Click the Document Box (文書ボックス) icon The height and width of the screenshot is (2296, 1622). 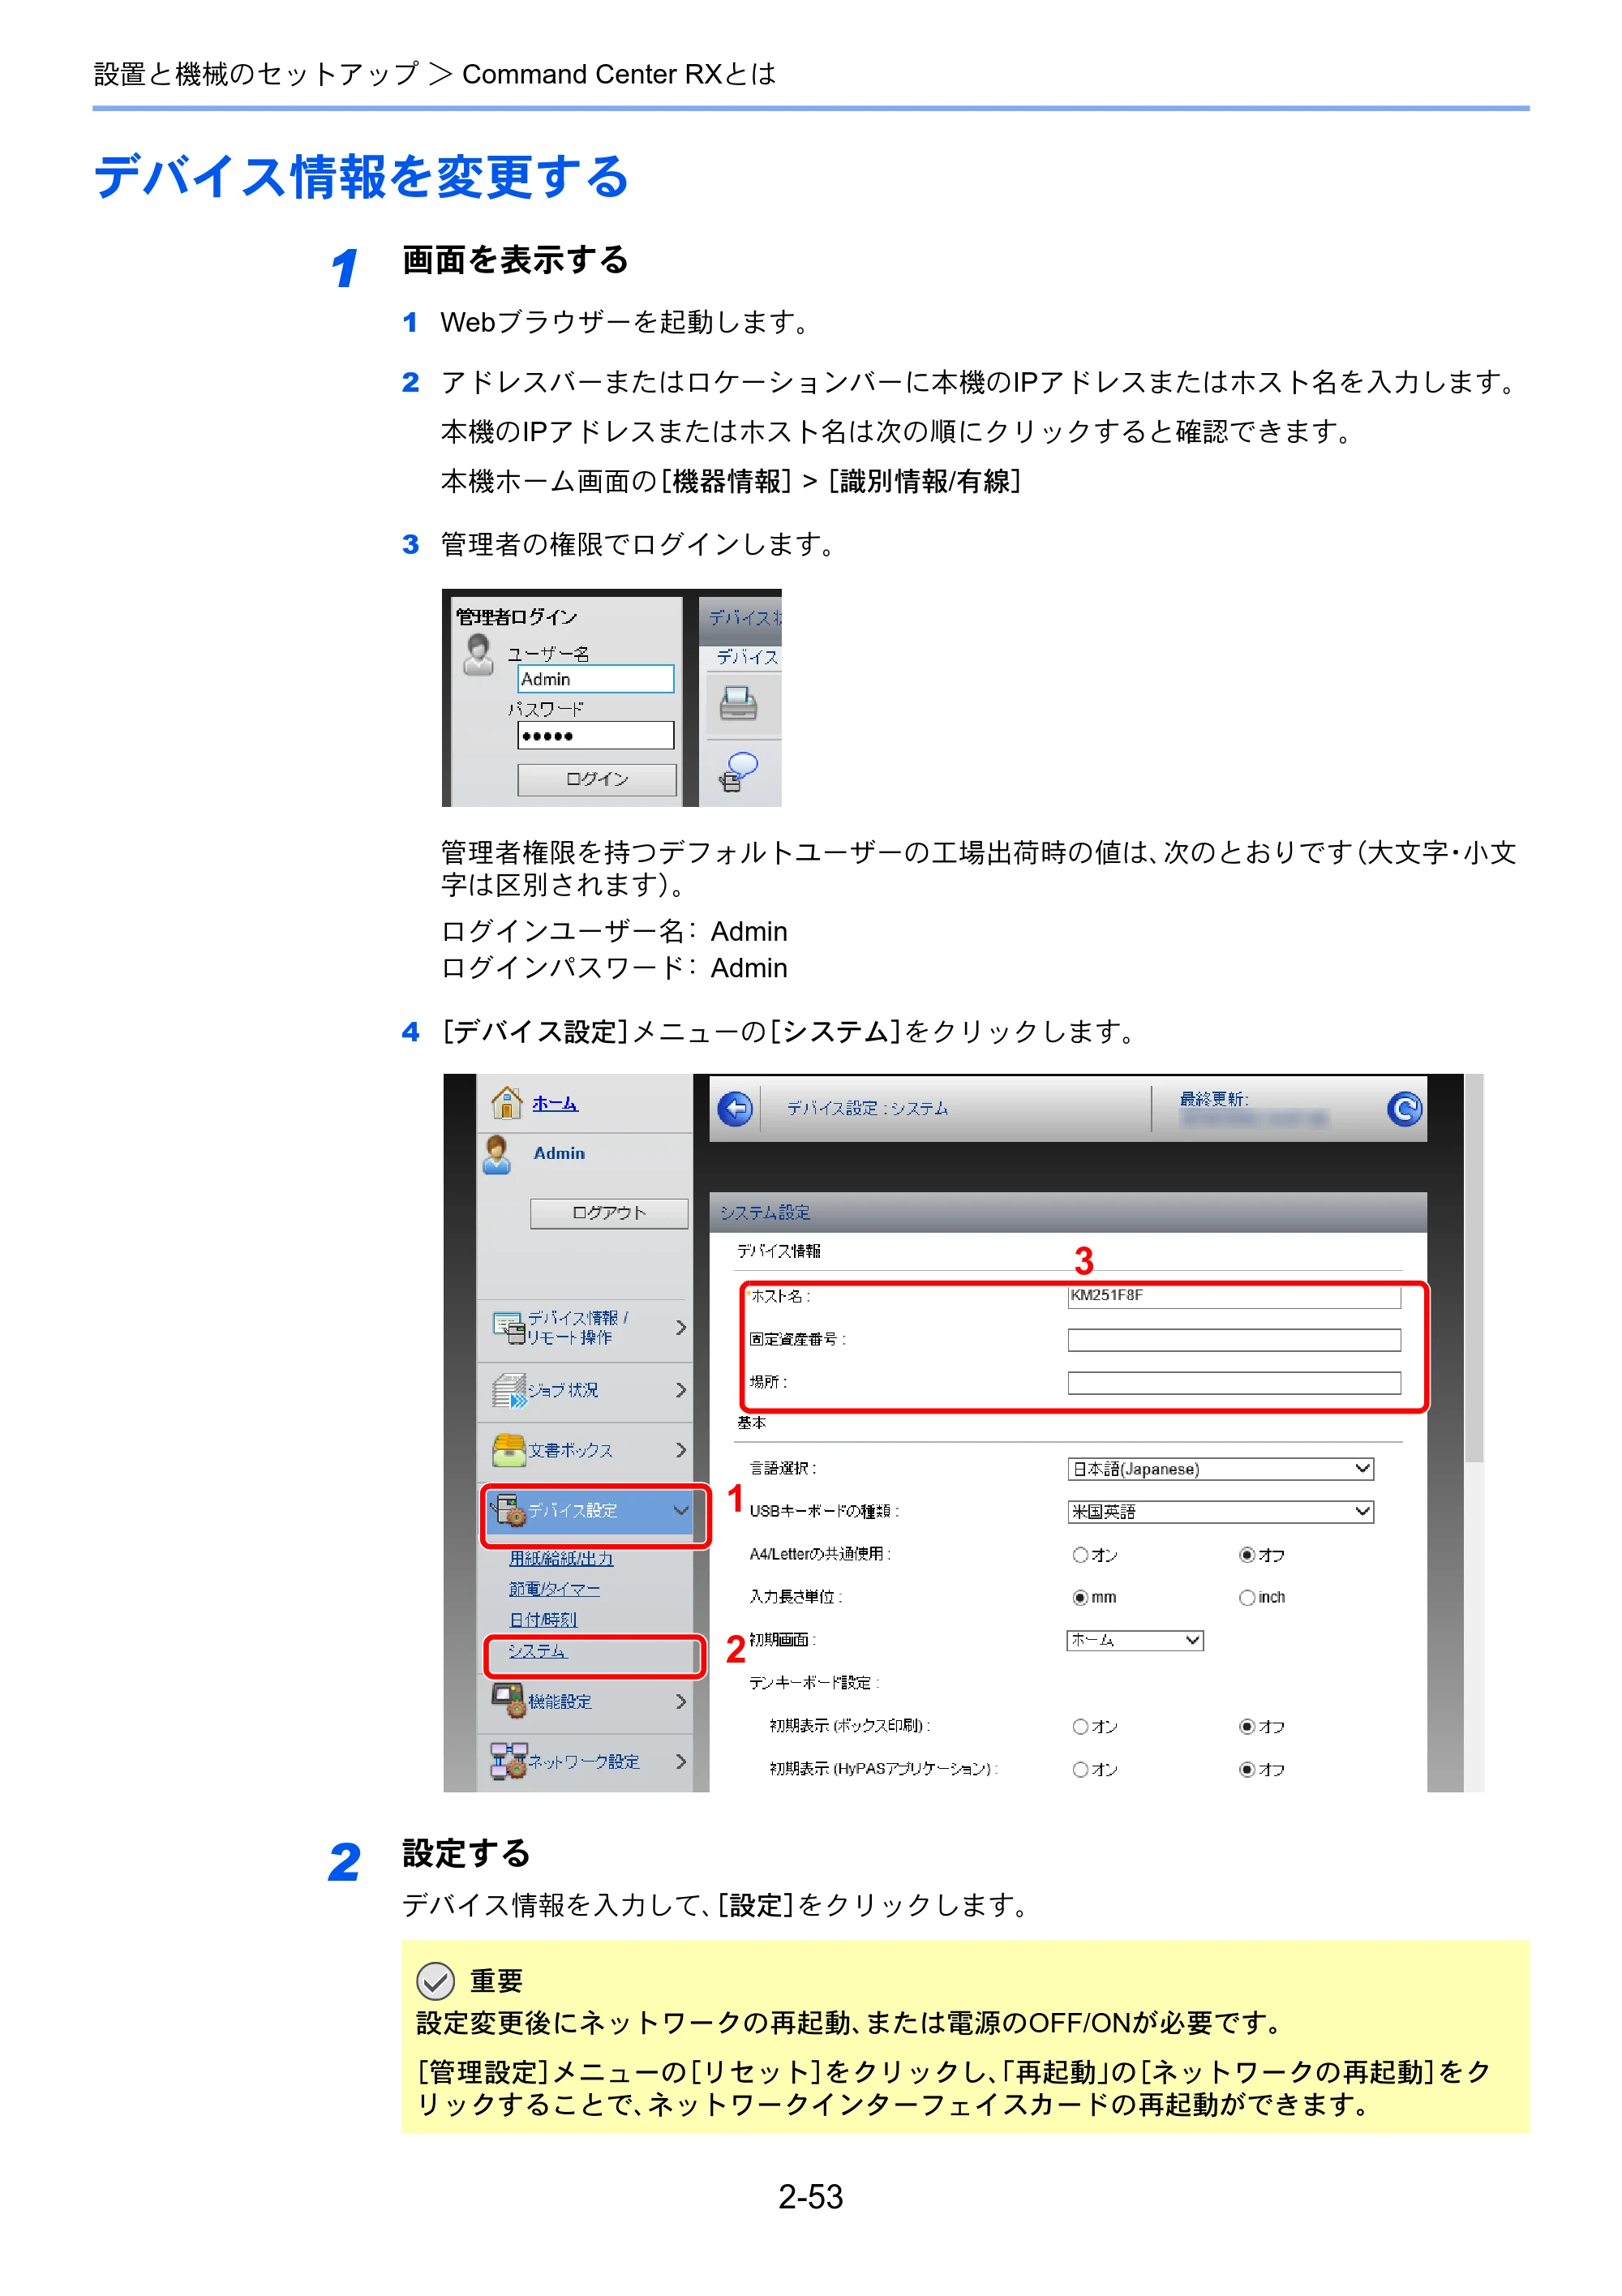pyautogui.click(x=509, y=1450)
